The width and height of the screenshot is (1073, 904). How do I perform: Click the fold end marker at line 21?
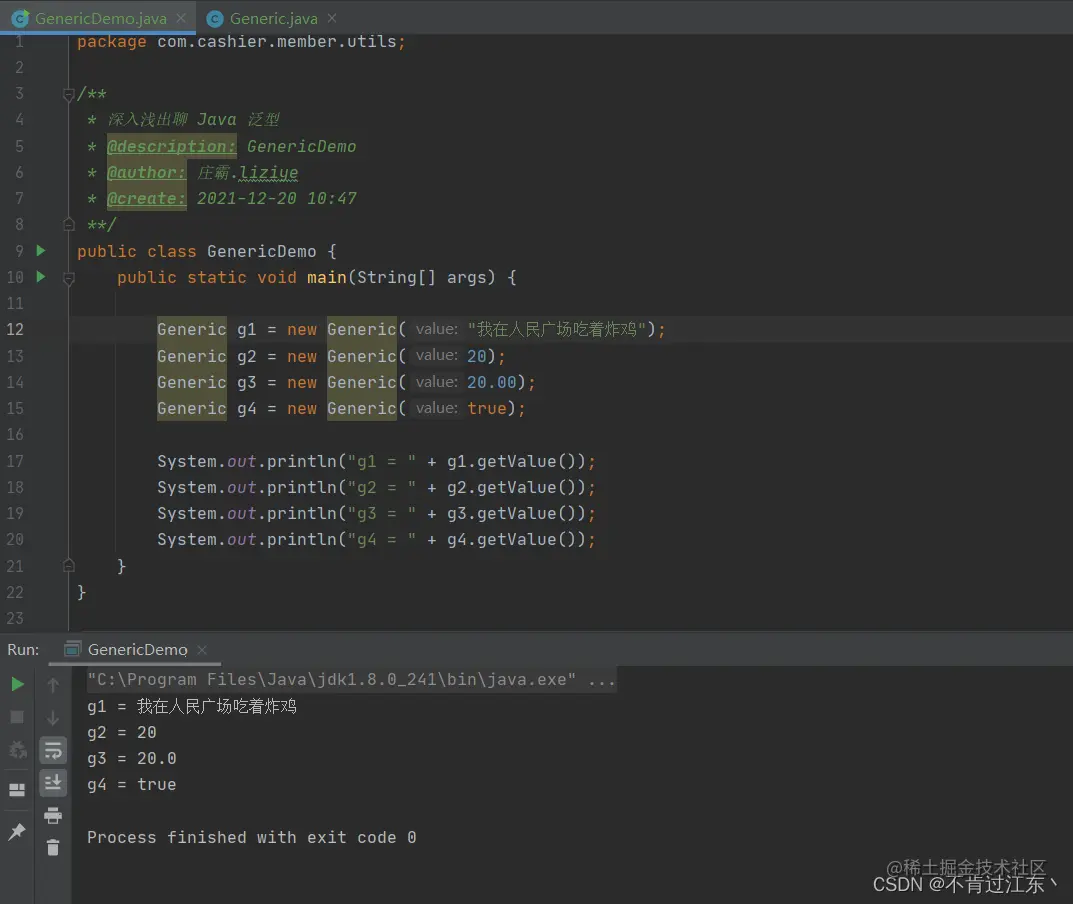[x=68, y=566]
